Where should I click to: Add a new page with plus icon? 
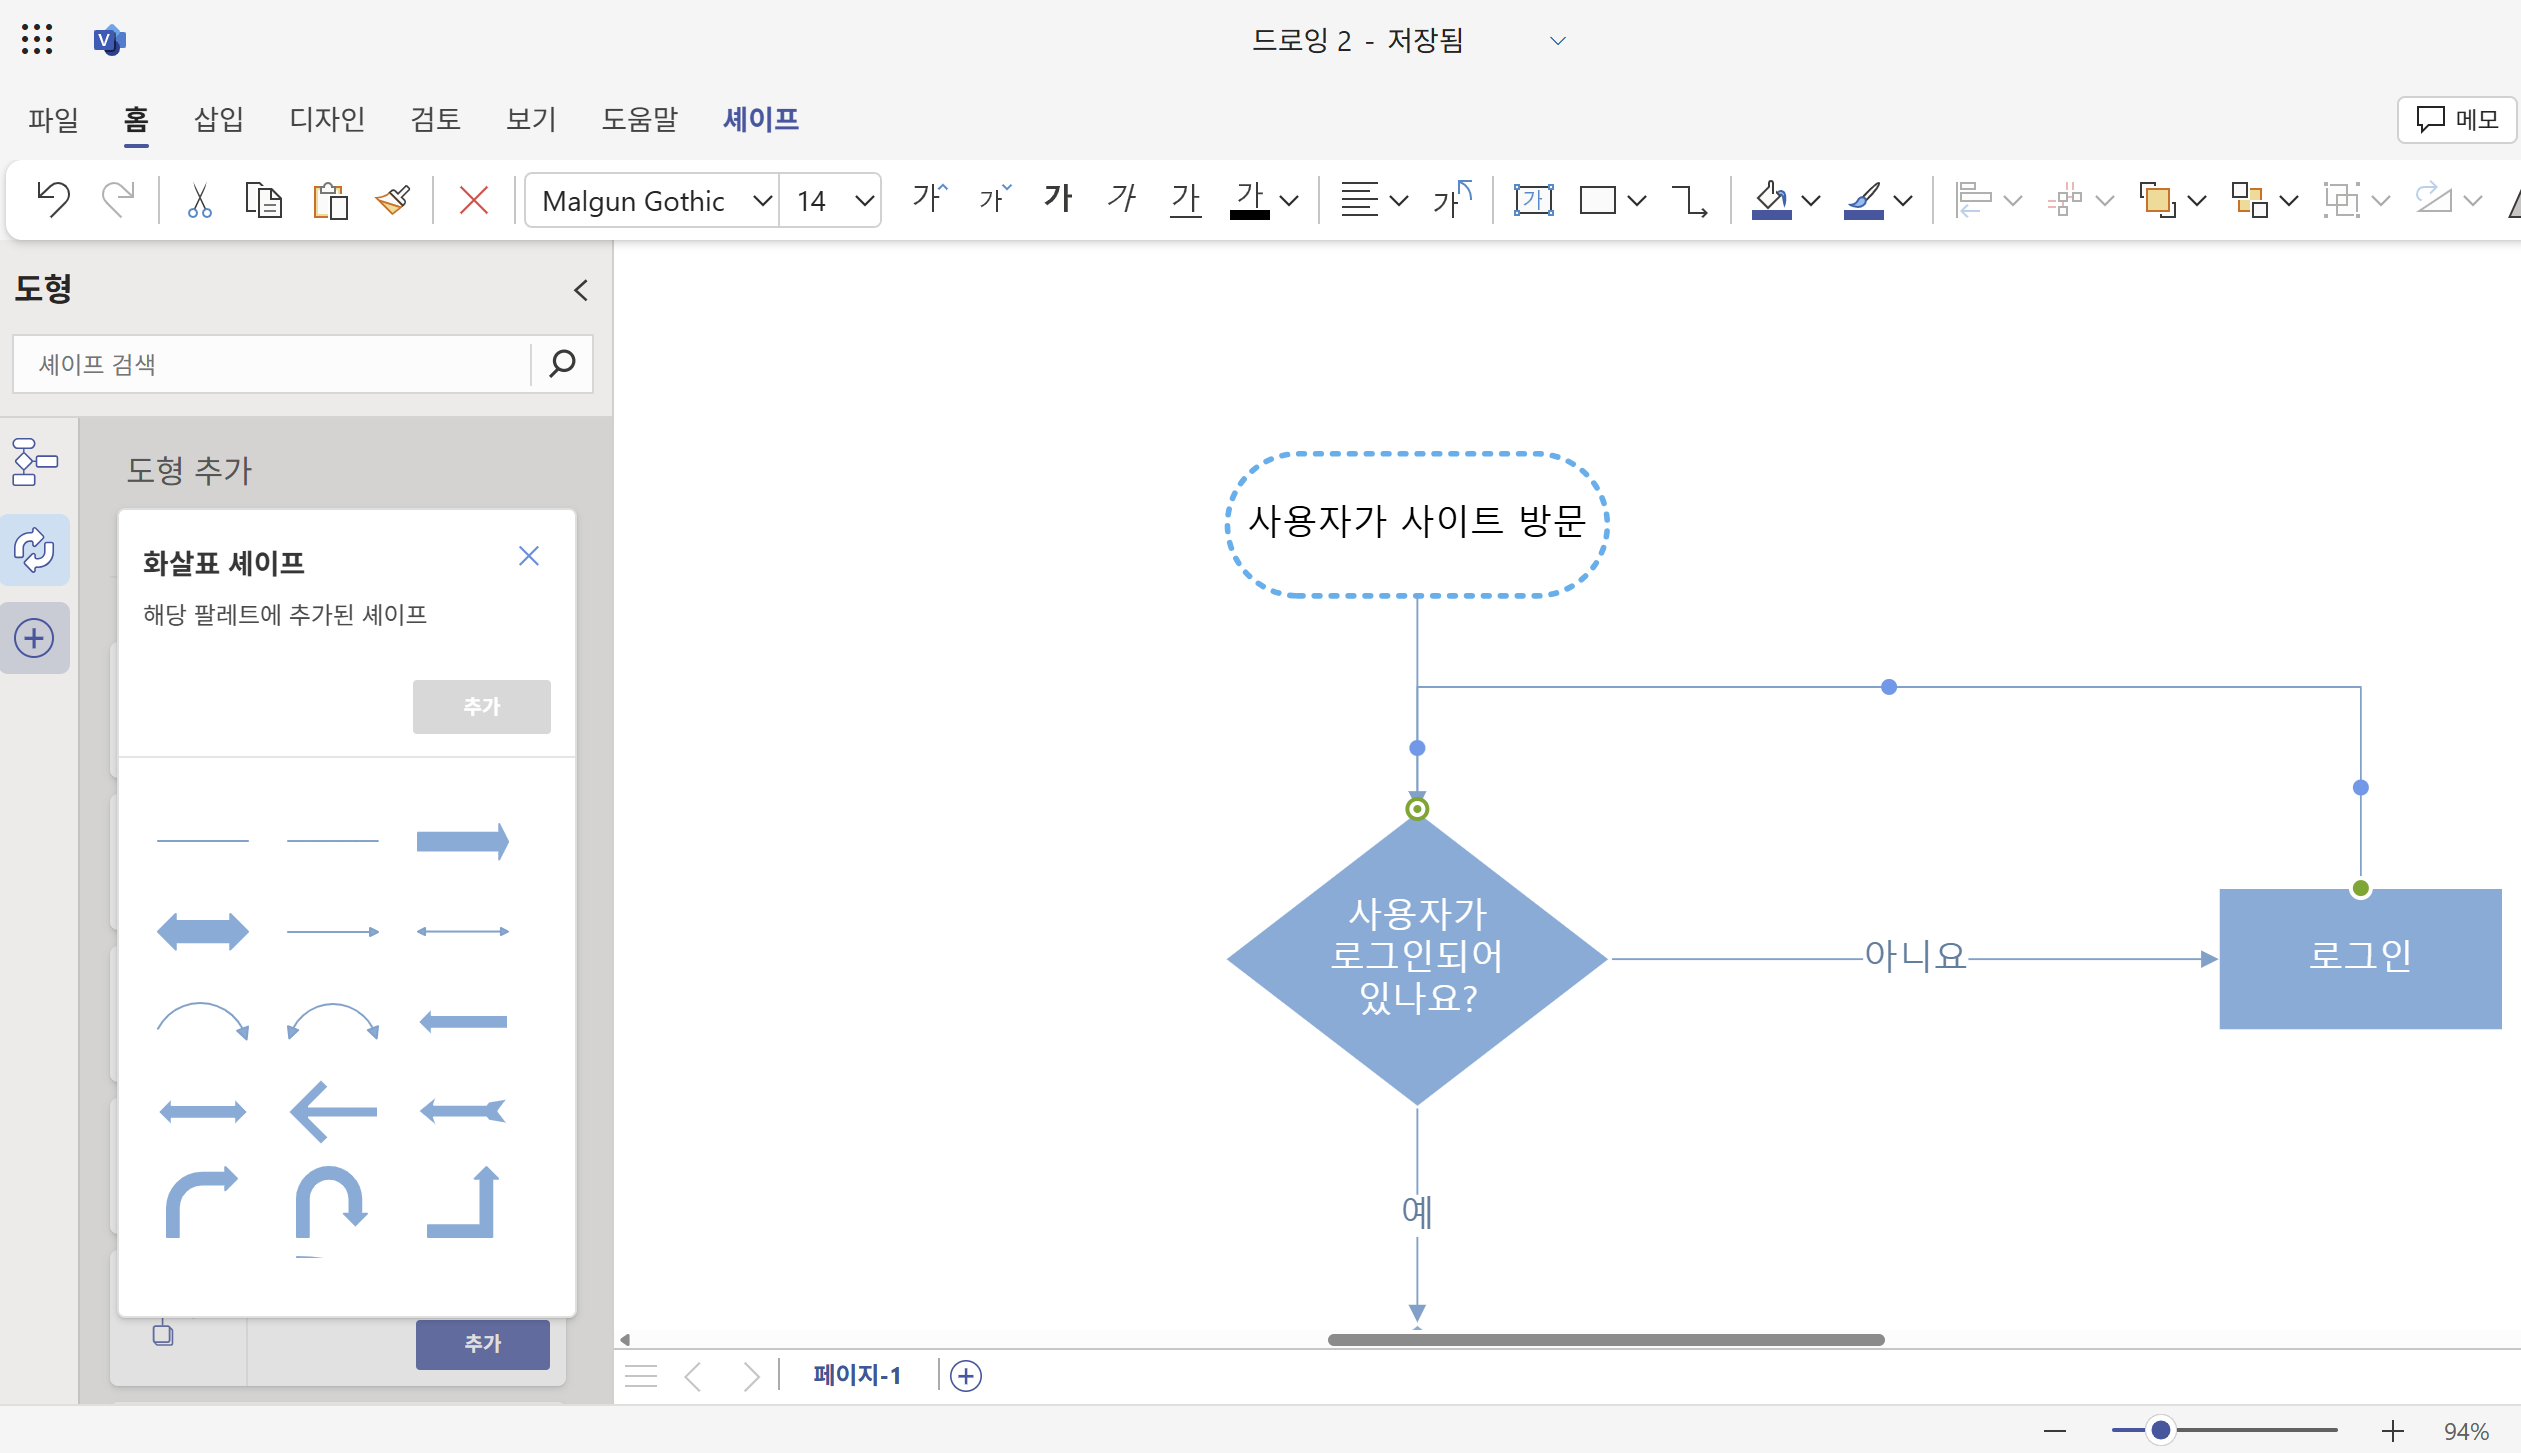(x=966, y=1376)
